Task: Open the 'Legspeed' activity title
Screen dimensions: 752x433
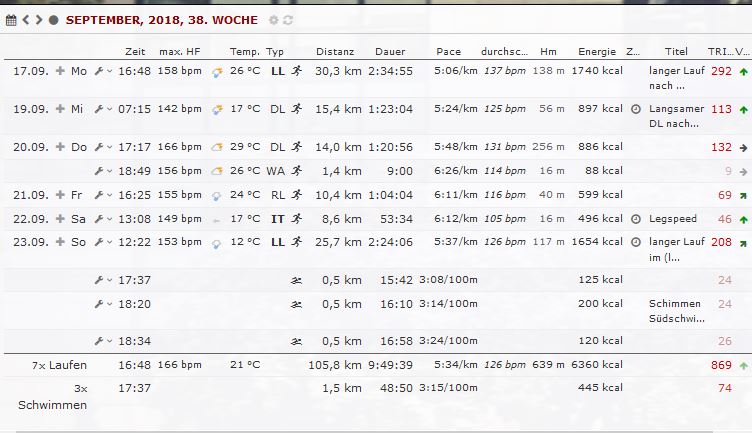Action: 670,219
